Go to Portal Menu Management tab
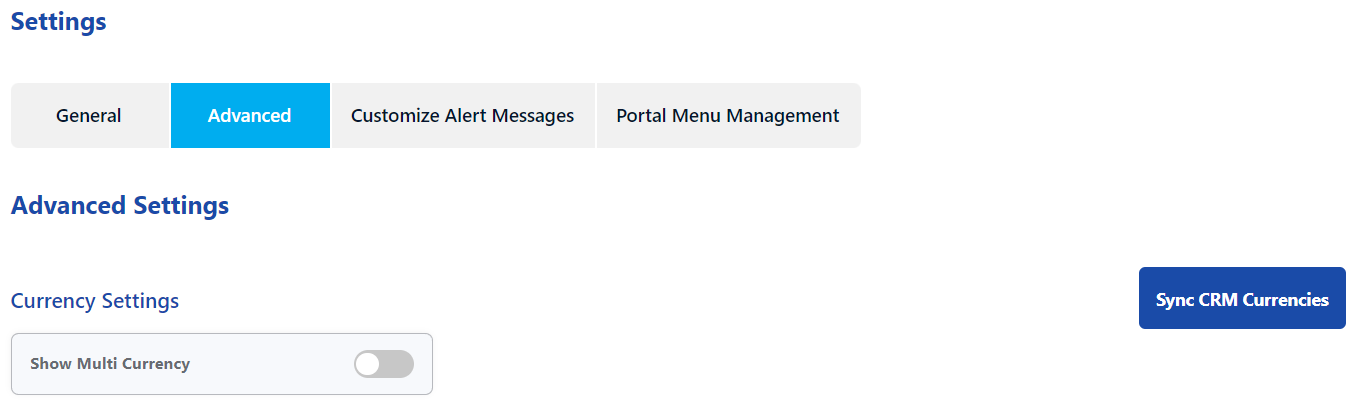 click(728, 116)
